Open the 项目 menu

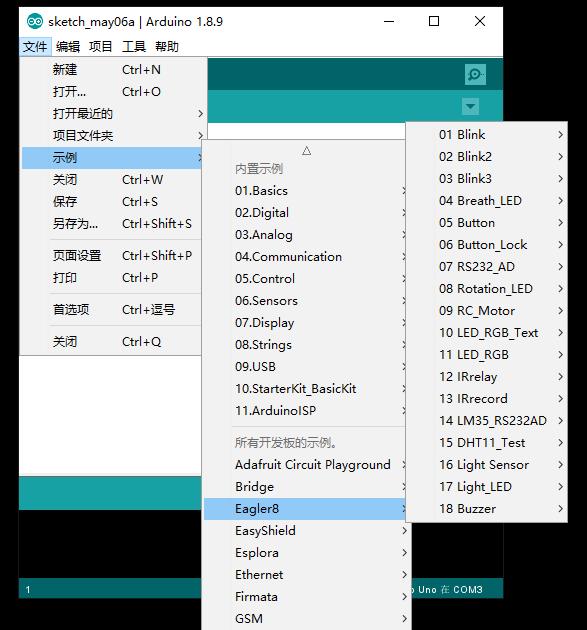pos(100,47)
